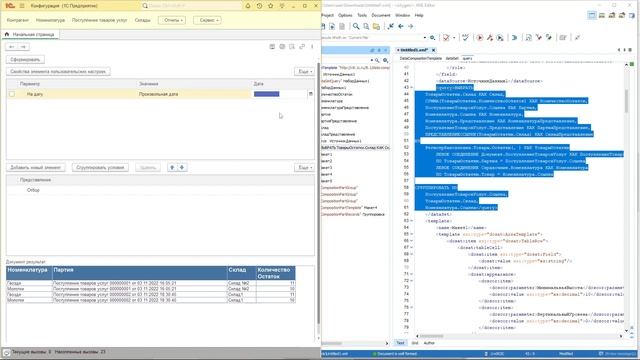Open the Сервис dropdown menu
Image resolution: width=640 pixels, height=360 pixels.
(x=207, y=20)
